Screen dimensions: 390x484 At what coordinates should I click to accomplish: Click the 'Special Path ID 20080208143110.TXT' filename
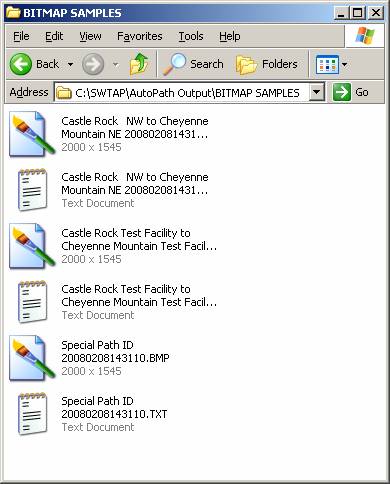[x=114, y=407]
